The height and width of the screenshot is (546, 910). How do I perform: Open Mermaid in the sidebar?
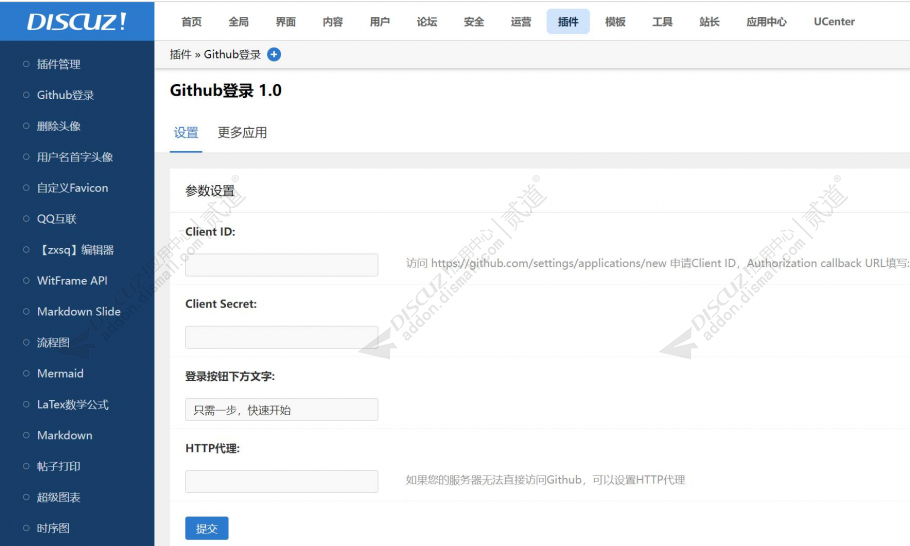click(x=60, y=374)
